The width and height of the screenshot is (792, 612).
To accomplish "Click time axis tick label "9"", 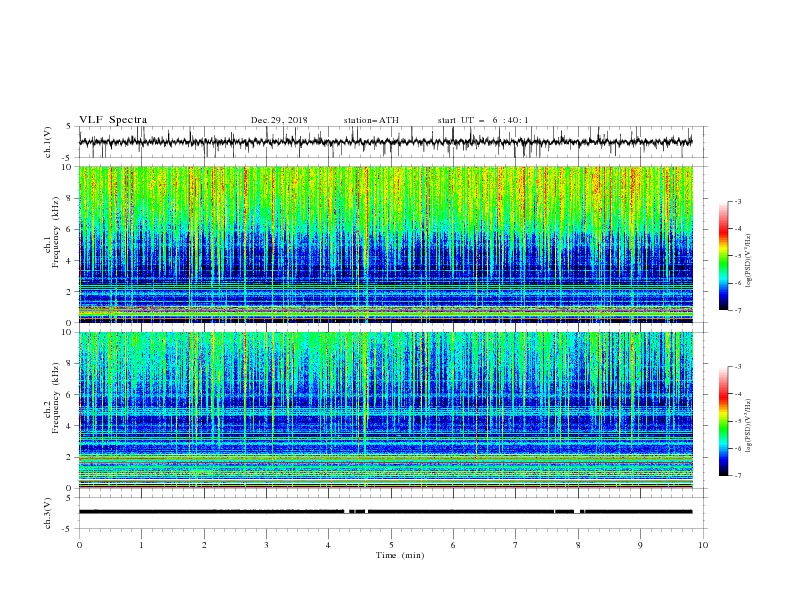I will click(640, 545).
